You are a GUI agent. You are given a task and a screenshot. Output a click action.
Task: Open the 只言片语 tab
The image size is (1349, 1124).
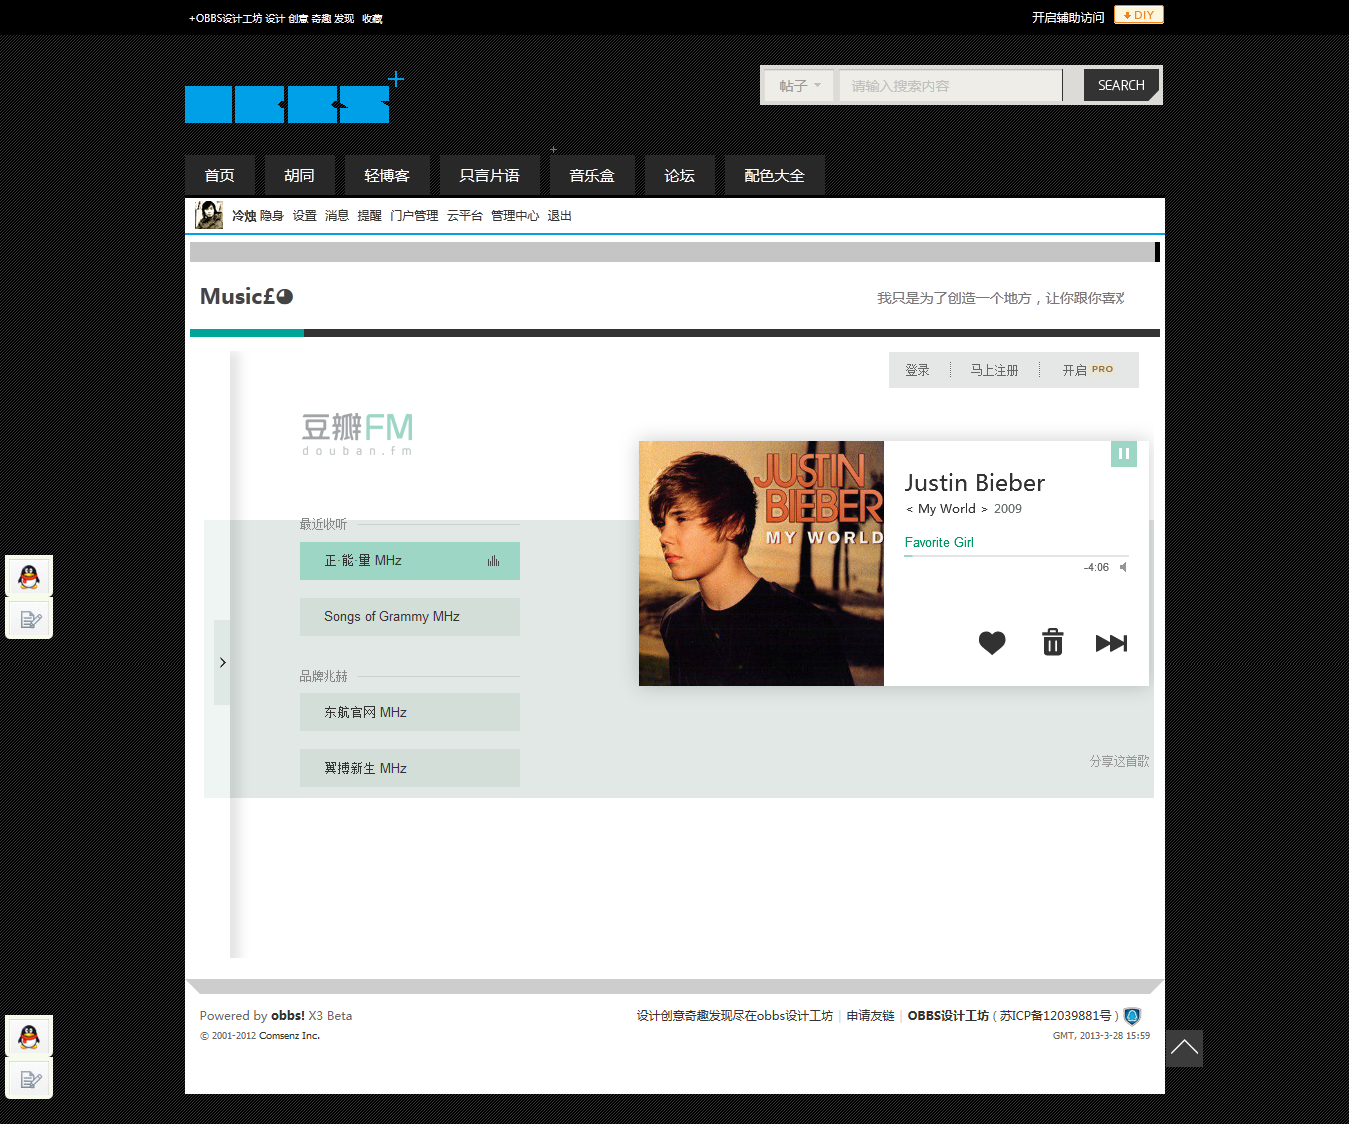click(x=490, y=175)
